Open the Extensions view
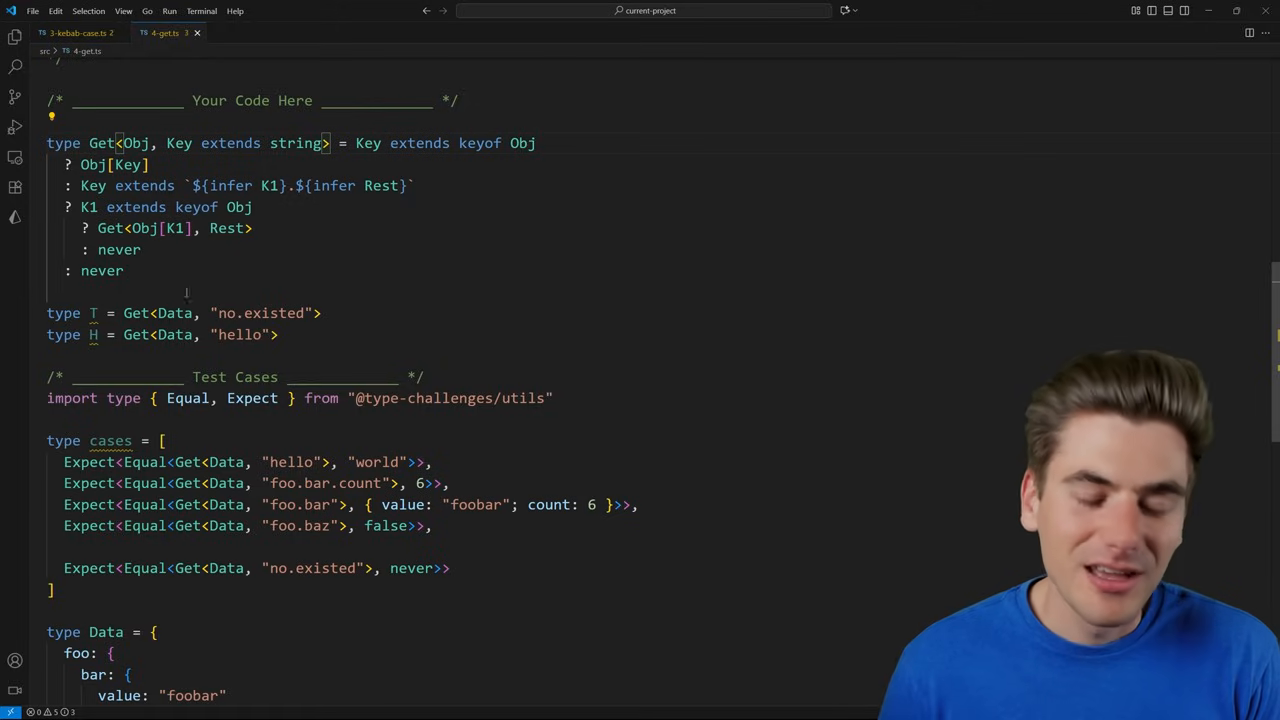The width and height of the screenshot is (1280, 720). coord(15,187)
